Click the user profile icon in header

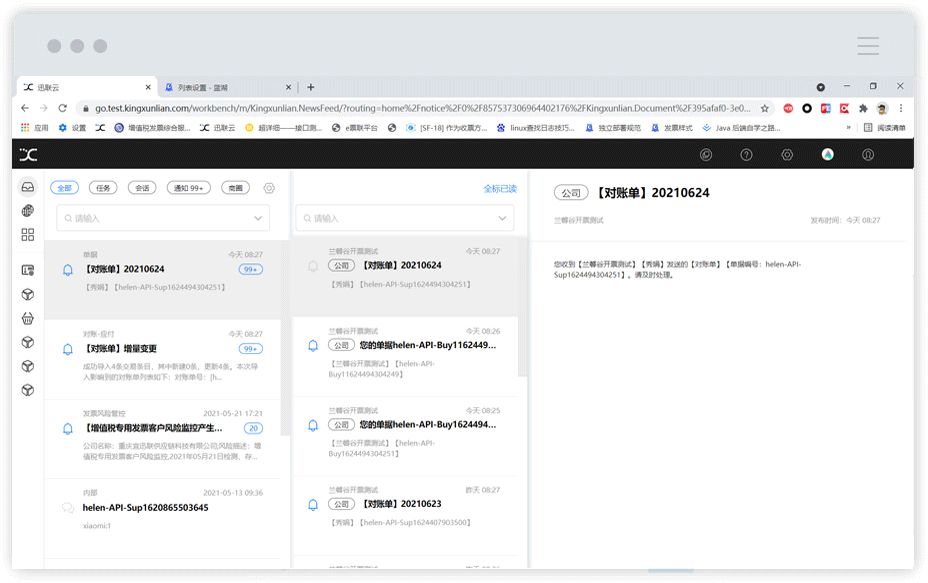click(868, 154)
